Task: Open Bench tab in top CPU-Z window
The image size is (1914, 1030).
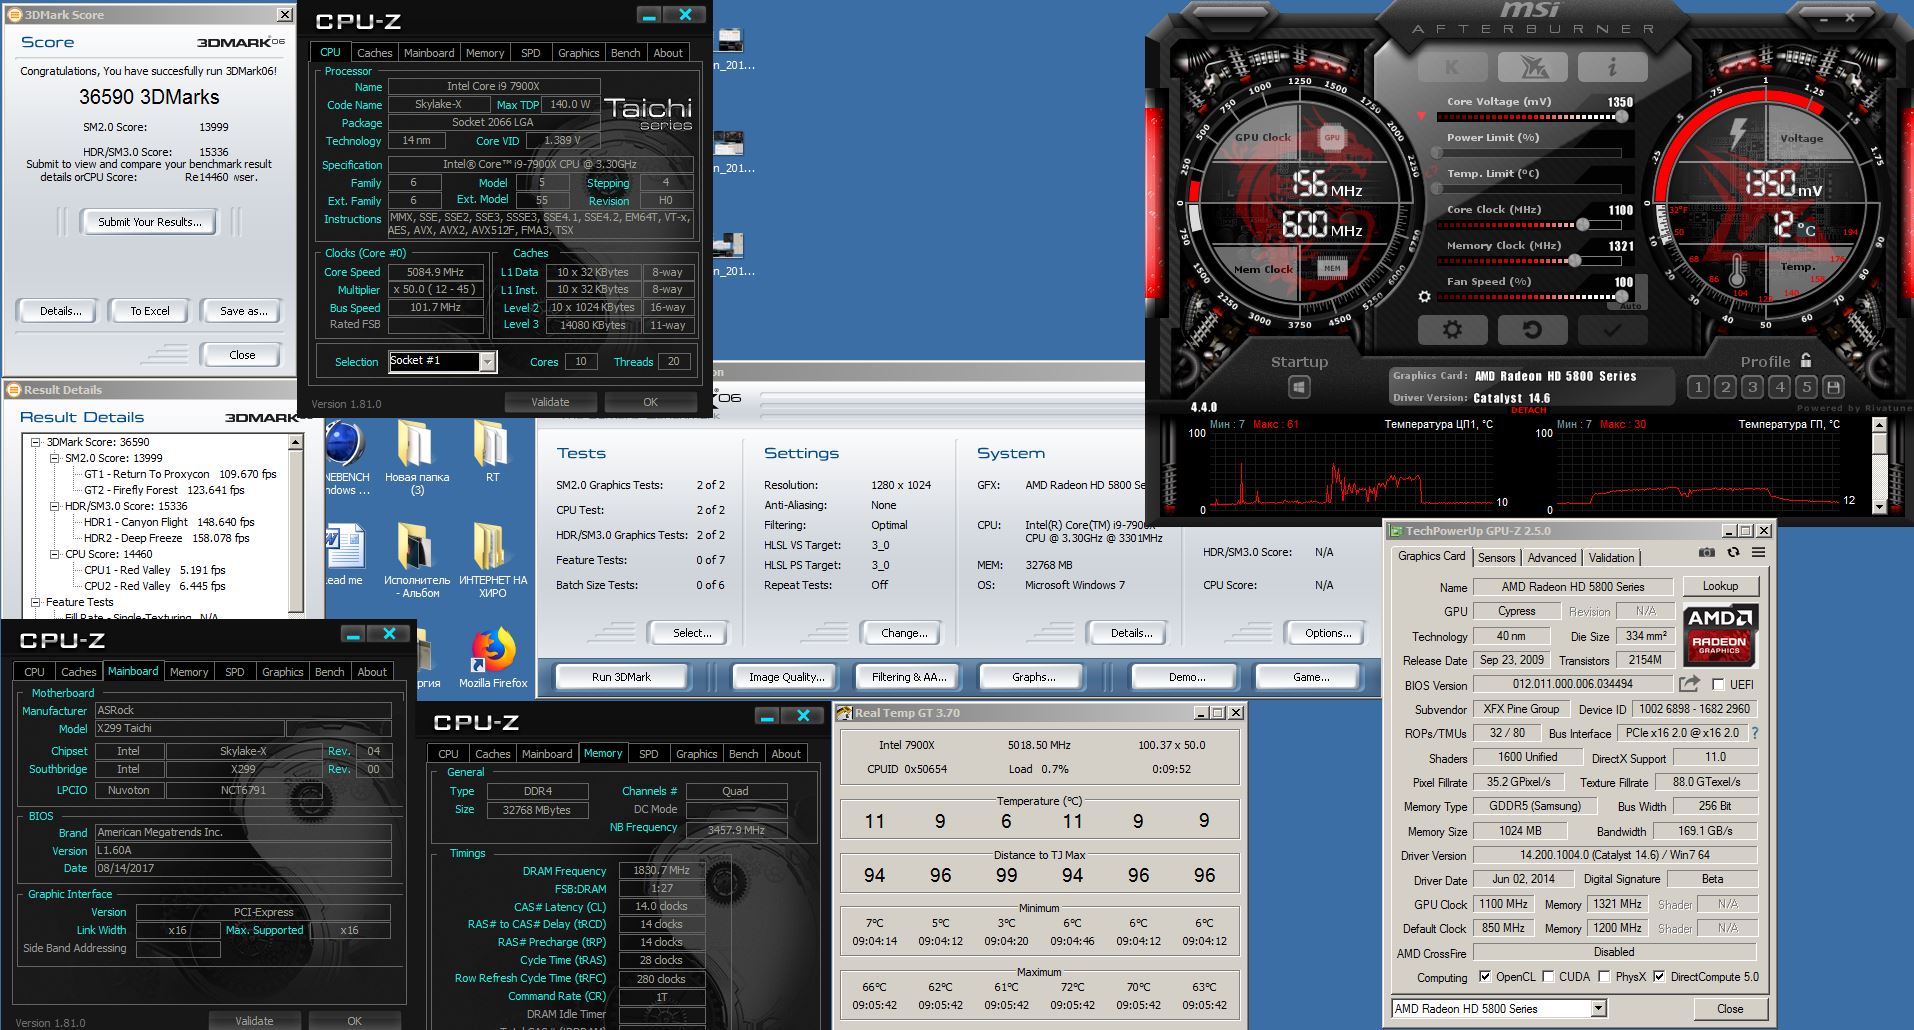Action: 625,53
